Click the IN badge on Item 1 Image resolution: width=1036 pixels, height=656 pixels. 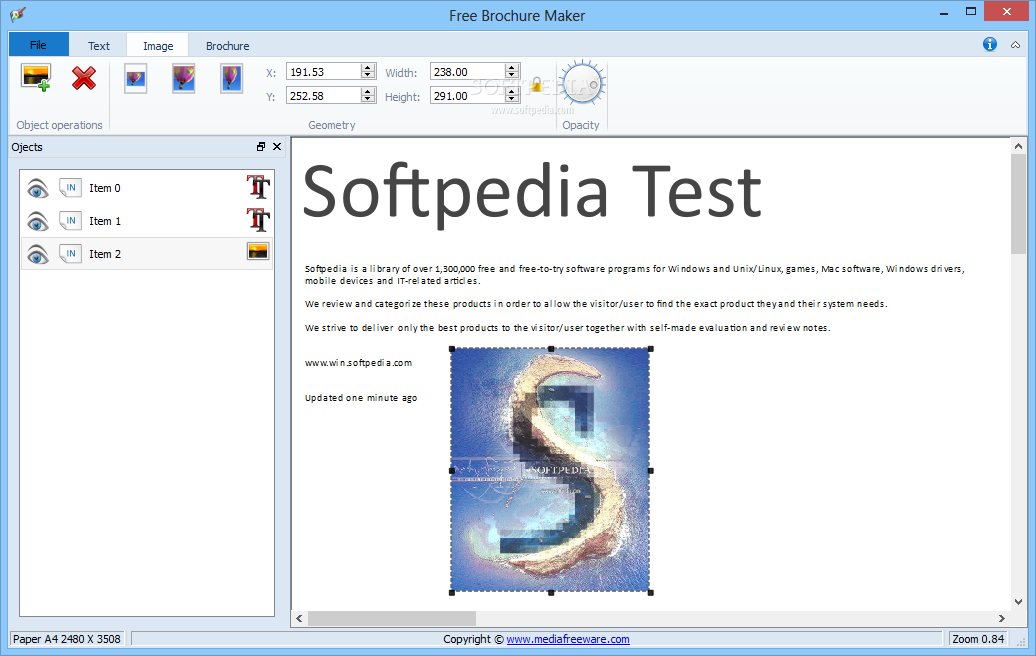[x=70, y=221]
